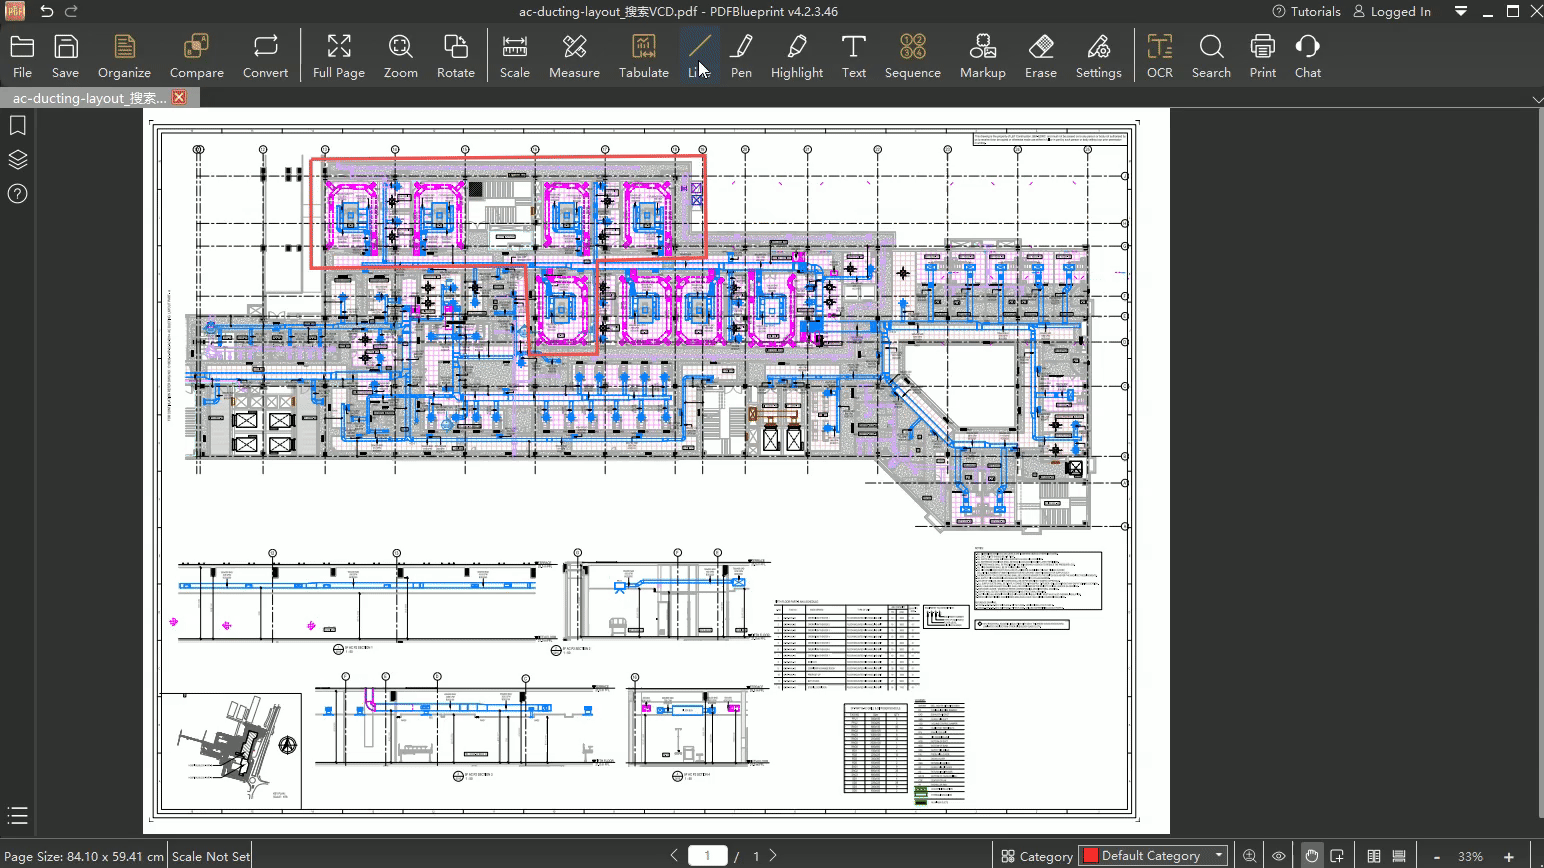This screenshot has width=1544, height=868.
Task: Open the Markup tool
Action: click(x=982, y=56)
